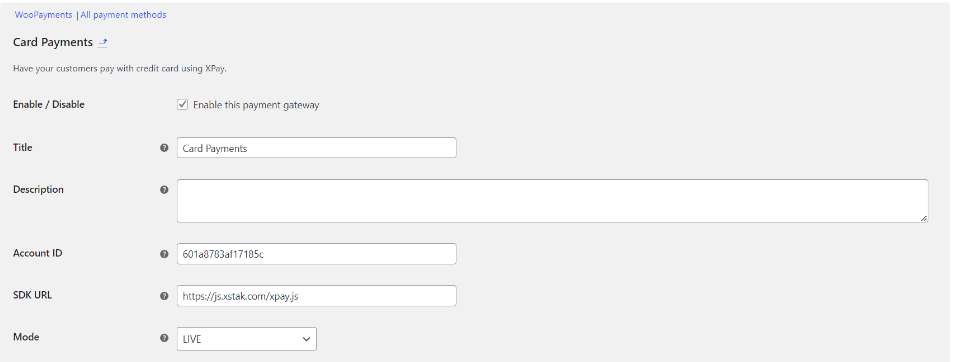This screenshot has height=362, width=955.
Task: Click the help icon next to Title
Action: click(x=164, y=147)
